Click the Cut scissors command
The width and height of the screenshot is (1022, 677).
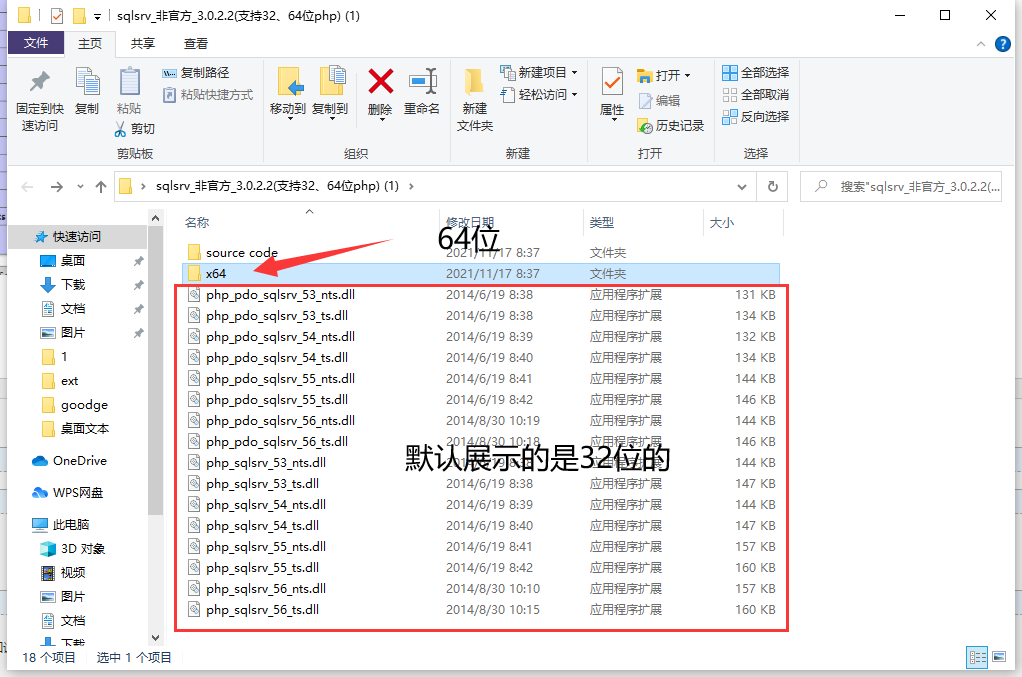[134, 128]
